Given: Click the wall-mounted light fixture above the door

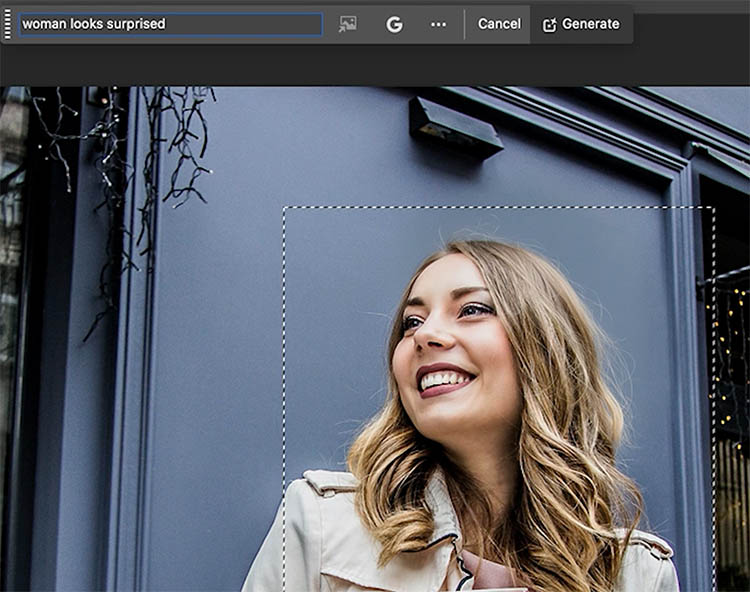Looking at the screenshot, I should (x=455, y=127).
